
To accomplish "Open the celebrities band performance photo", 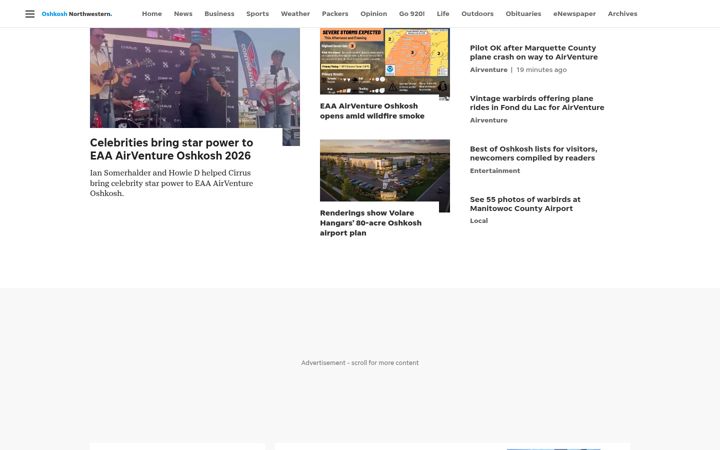I will click(x=195, y=78).
